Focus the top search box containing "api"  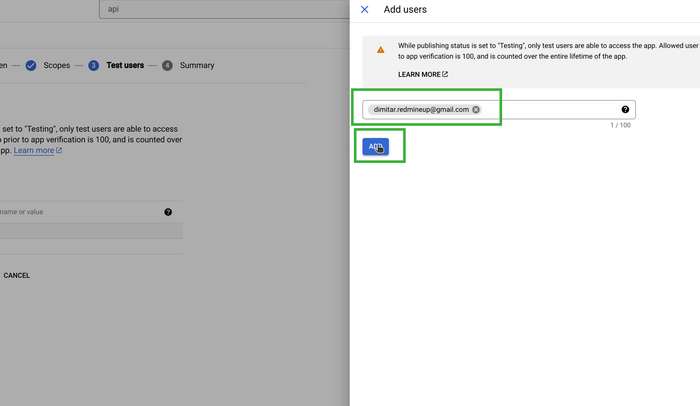pyautogui.click(x=220, y=9)
